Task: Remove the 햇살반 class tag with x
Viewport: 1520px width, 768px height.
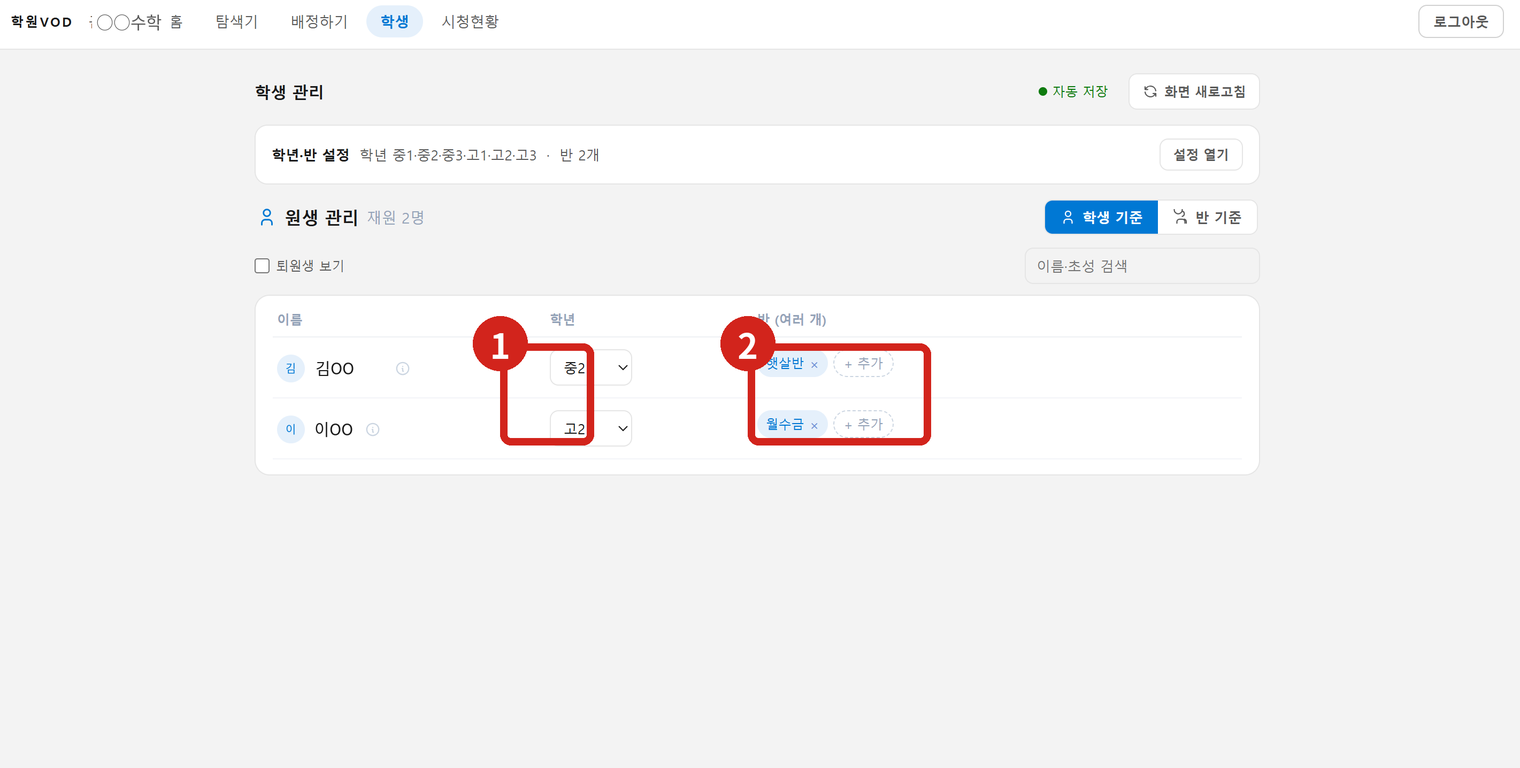Action: click(x=814, y=365)
